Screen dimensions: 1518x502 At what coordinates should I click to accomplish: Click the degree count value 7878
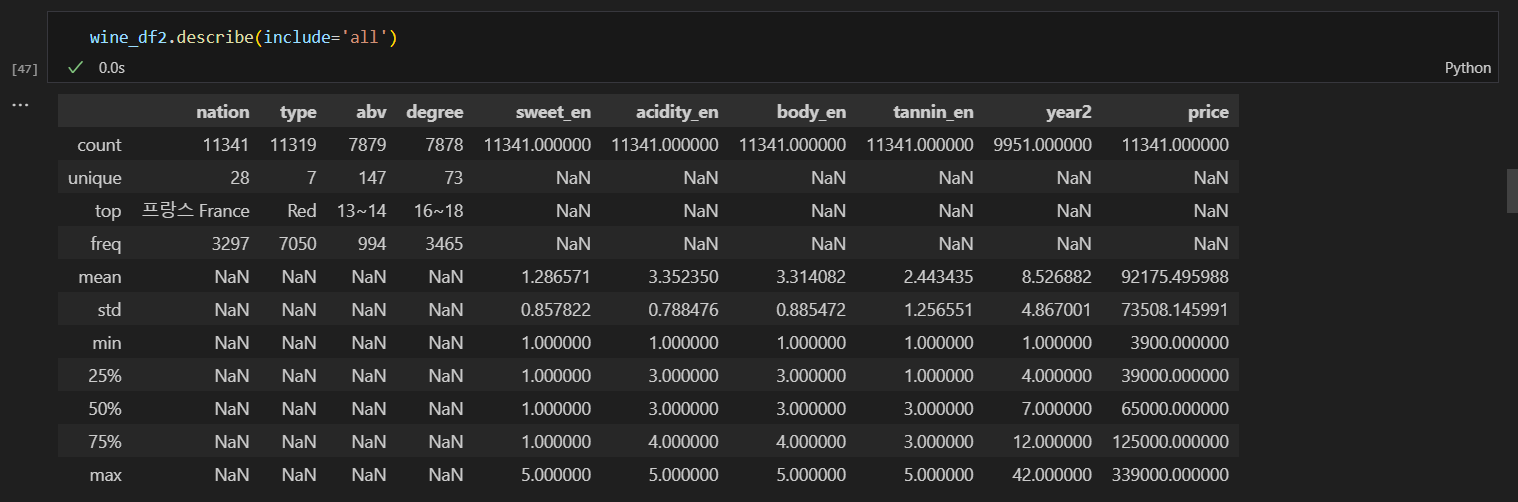(444, 145)
